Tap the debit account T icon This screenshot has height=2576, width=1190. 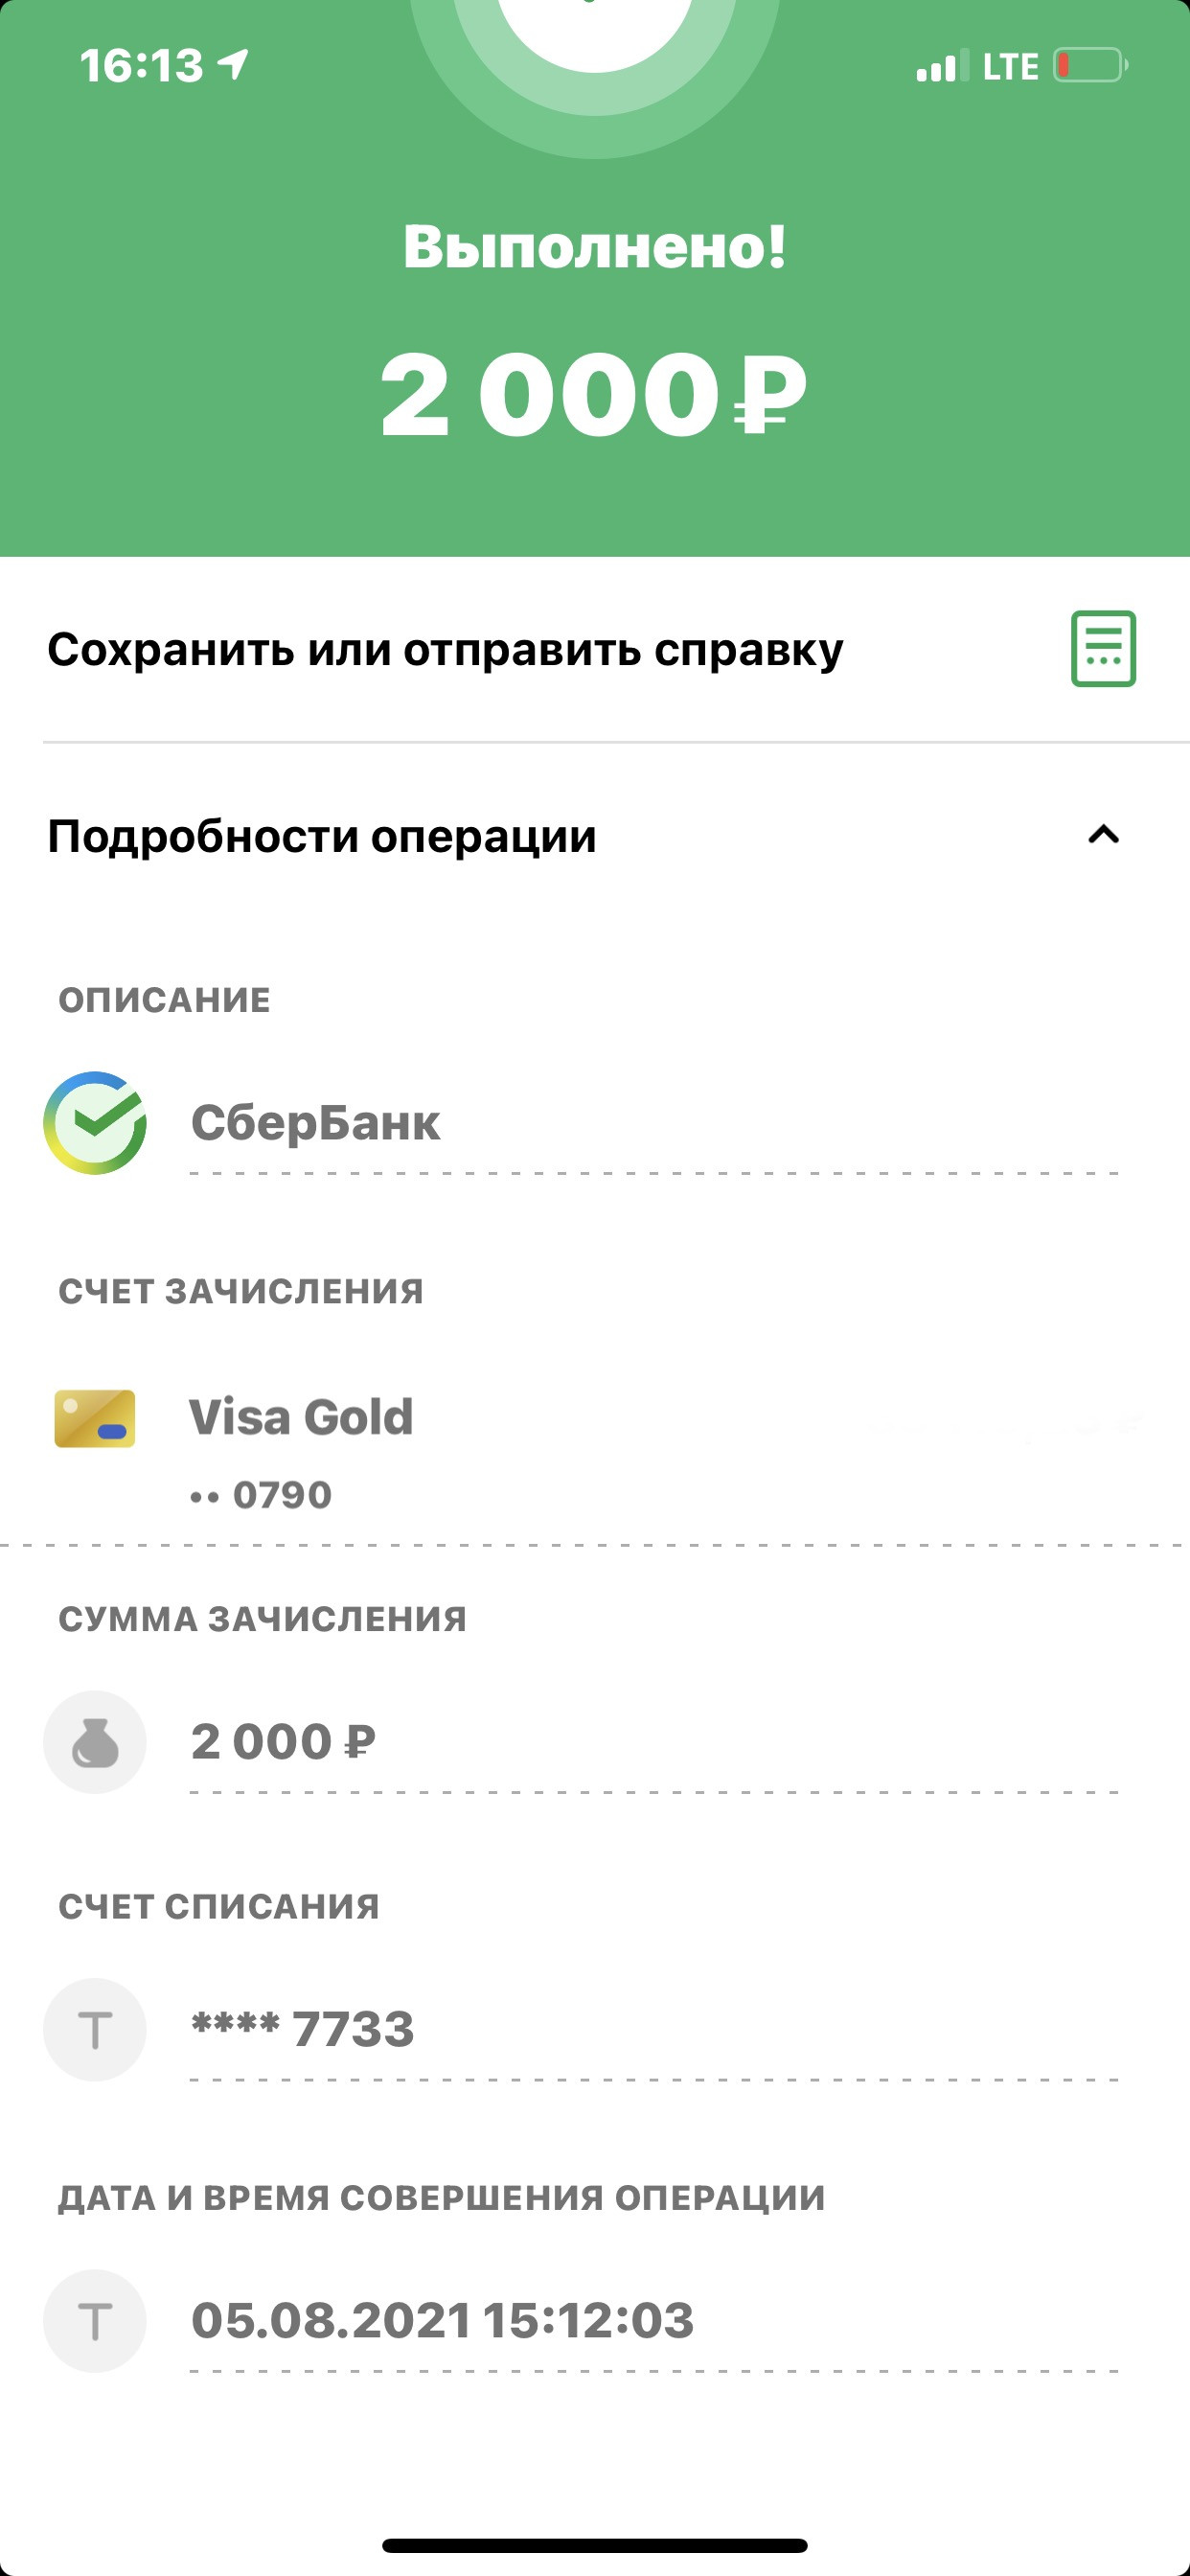coord(95,2030)
